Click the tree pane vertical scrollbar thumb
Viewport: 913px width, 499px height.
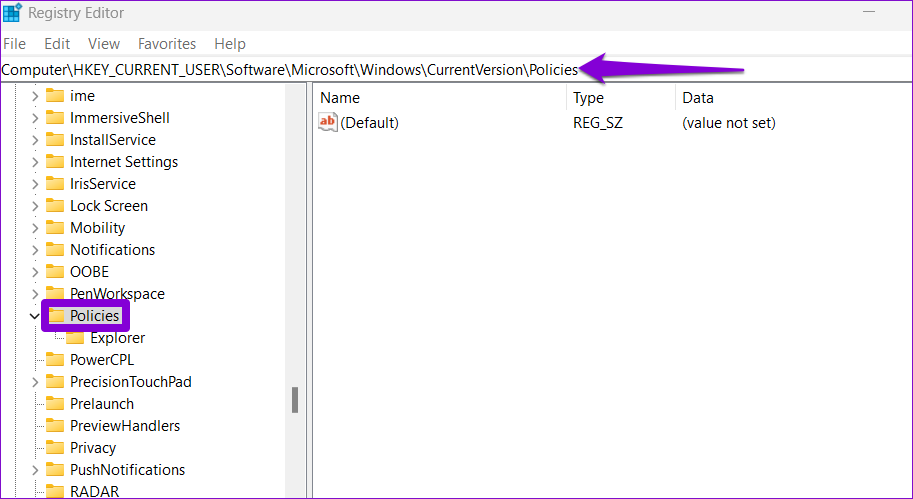pyautogui.click(x=295, y=400)
